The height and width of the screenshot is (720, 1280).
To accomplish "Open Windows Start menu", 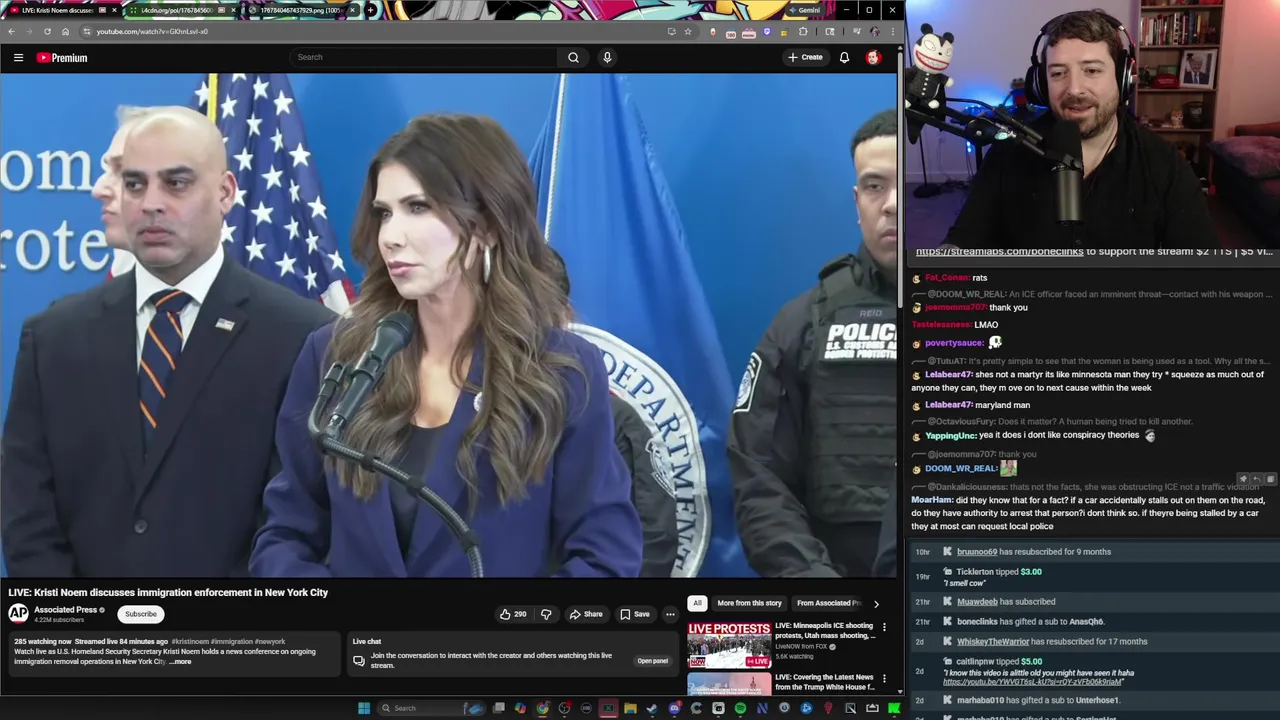I will pos(364,708).
